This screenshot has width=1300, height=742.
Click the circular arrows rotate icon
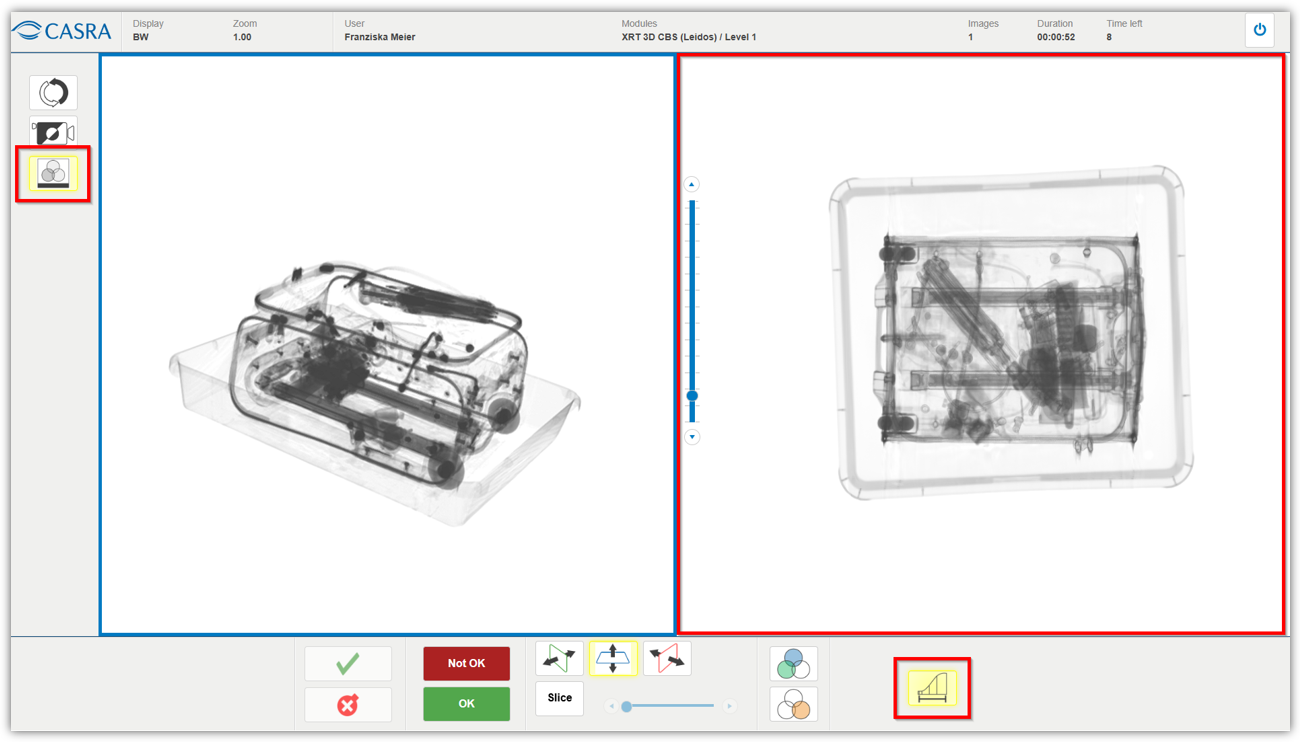coord(53,93)
